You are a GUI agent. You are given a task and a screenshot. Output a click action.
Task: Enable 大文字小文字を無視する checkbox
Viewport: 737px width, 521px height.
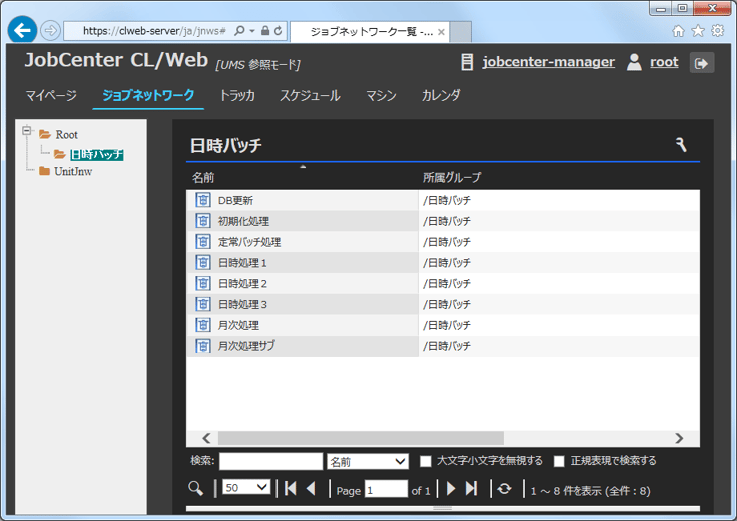click(425, 461)
